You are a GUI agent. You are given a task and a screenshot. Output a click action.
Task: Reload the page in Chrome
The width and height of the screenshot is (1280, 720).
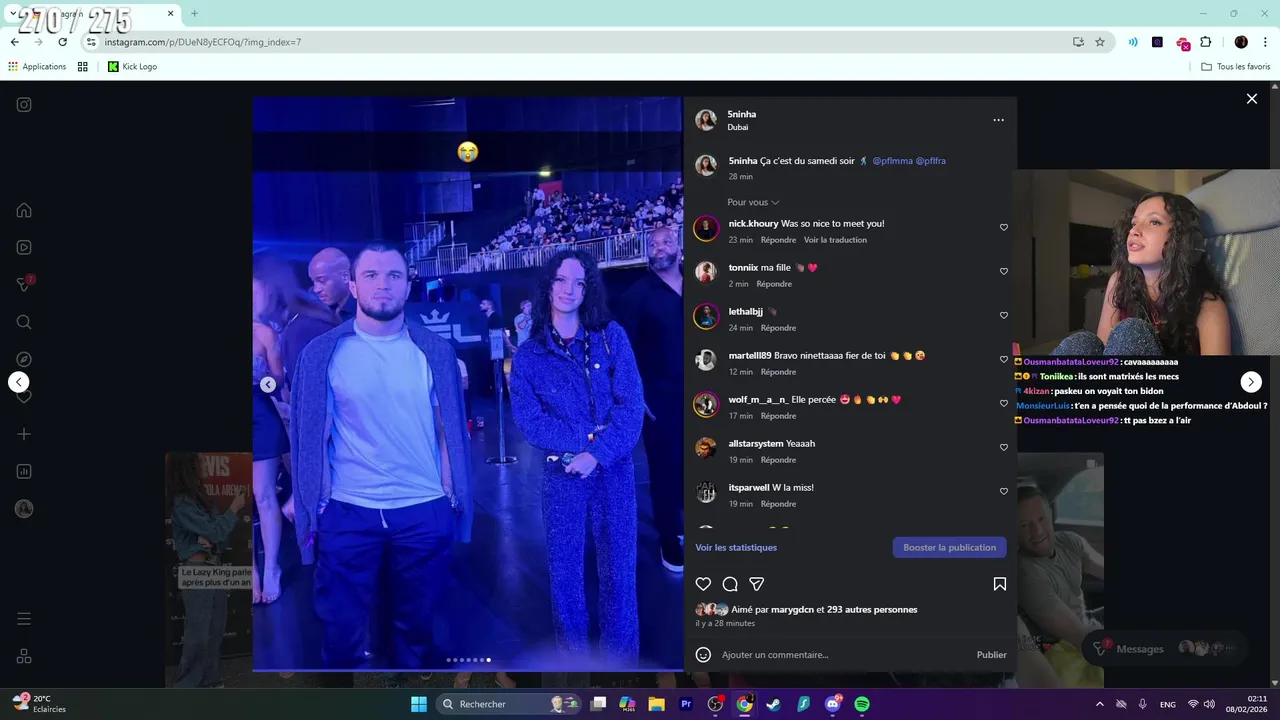(62, 42)
